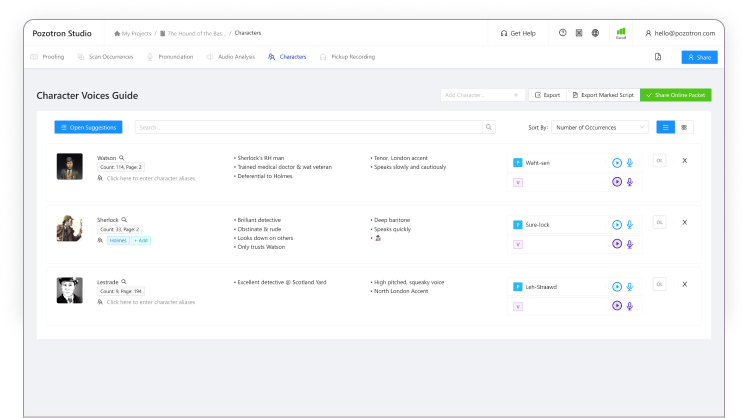
Task: Select the Characters tab
Action: coord(287,57)
